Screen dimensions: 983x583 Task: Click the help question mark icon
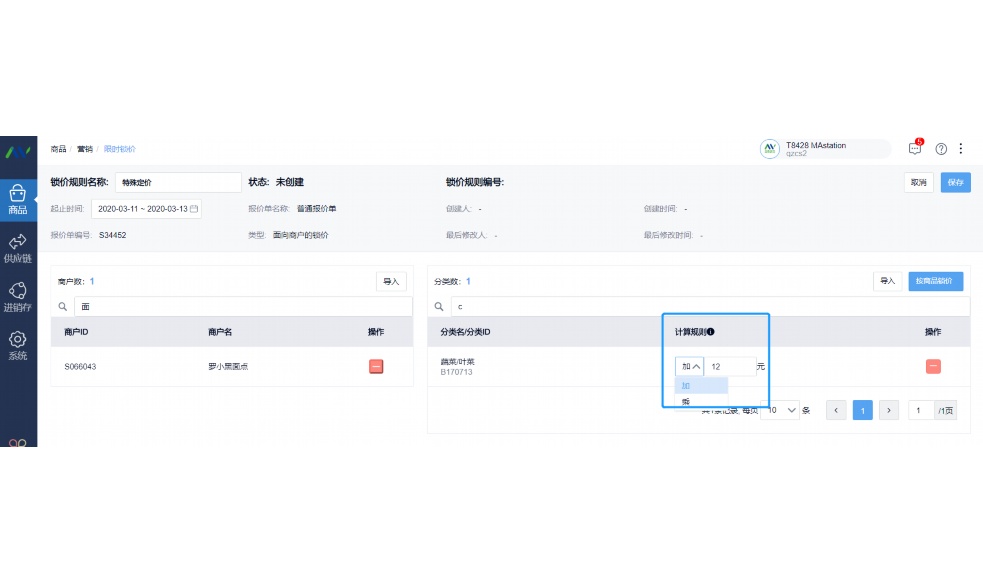pyautogui.click(x=940, y=148)
